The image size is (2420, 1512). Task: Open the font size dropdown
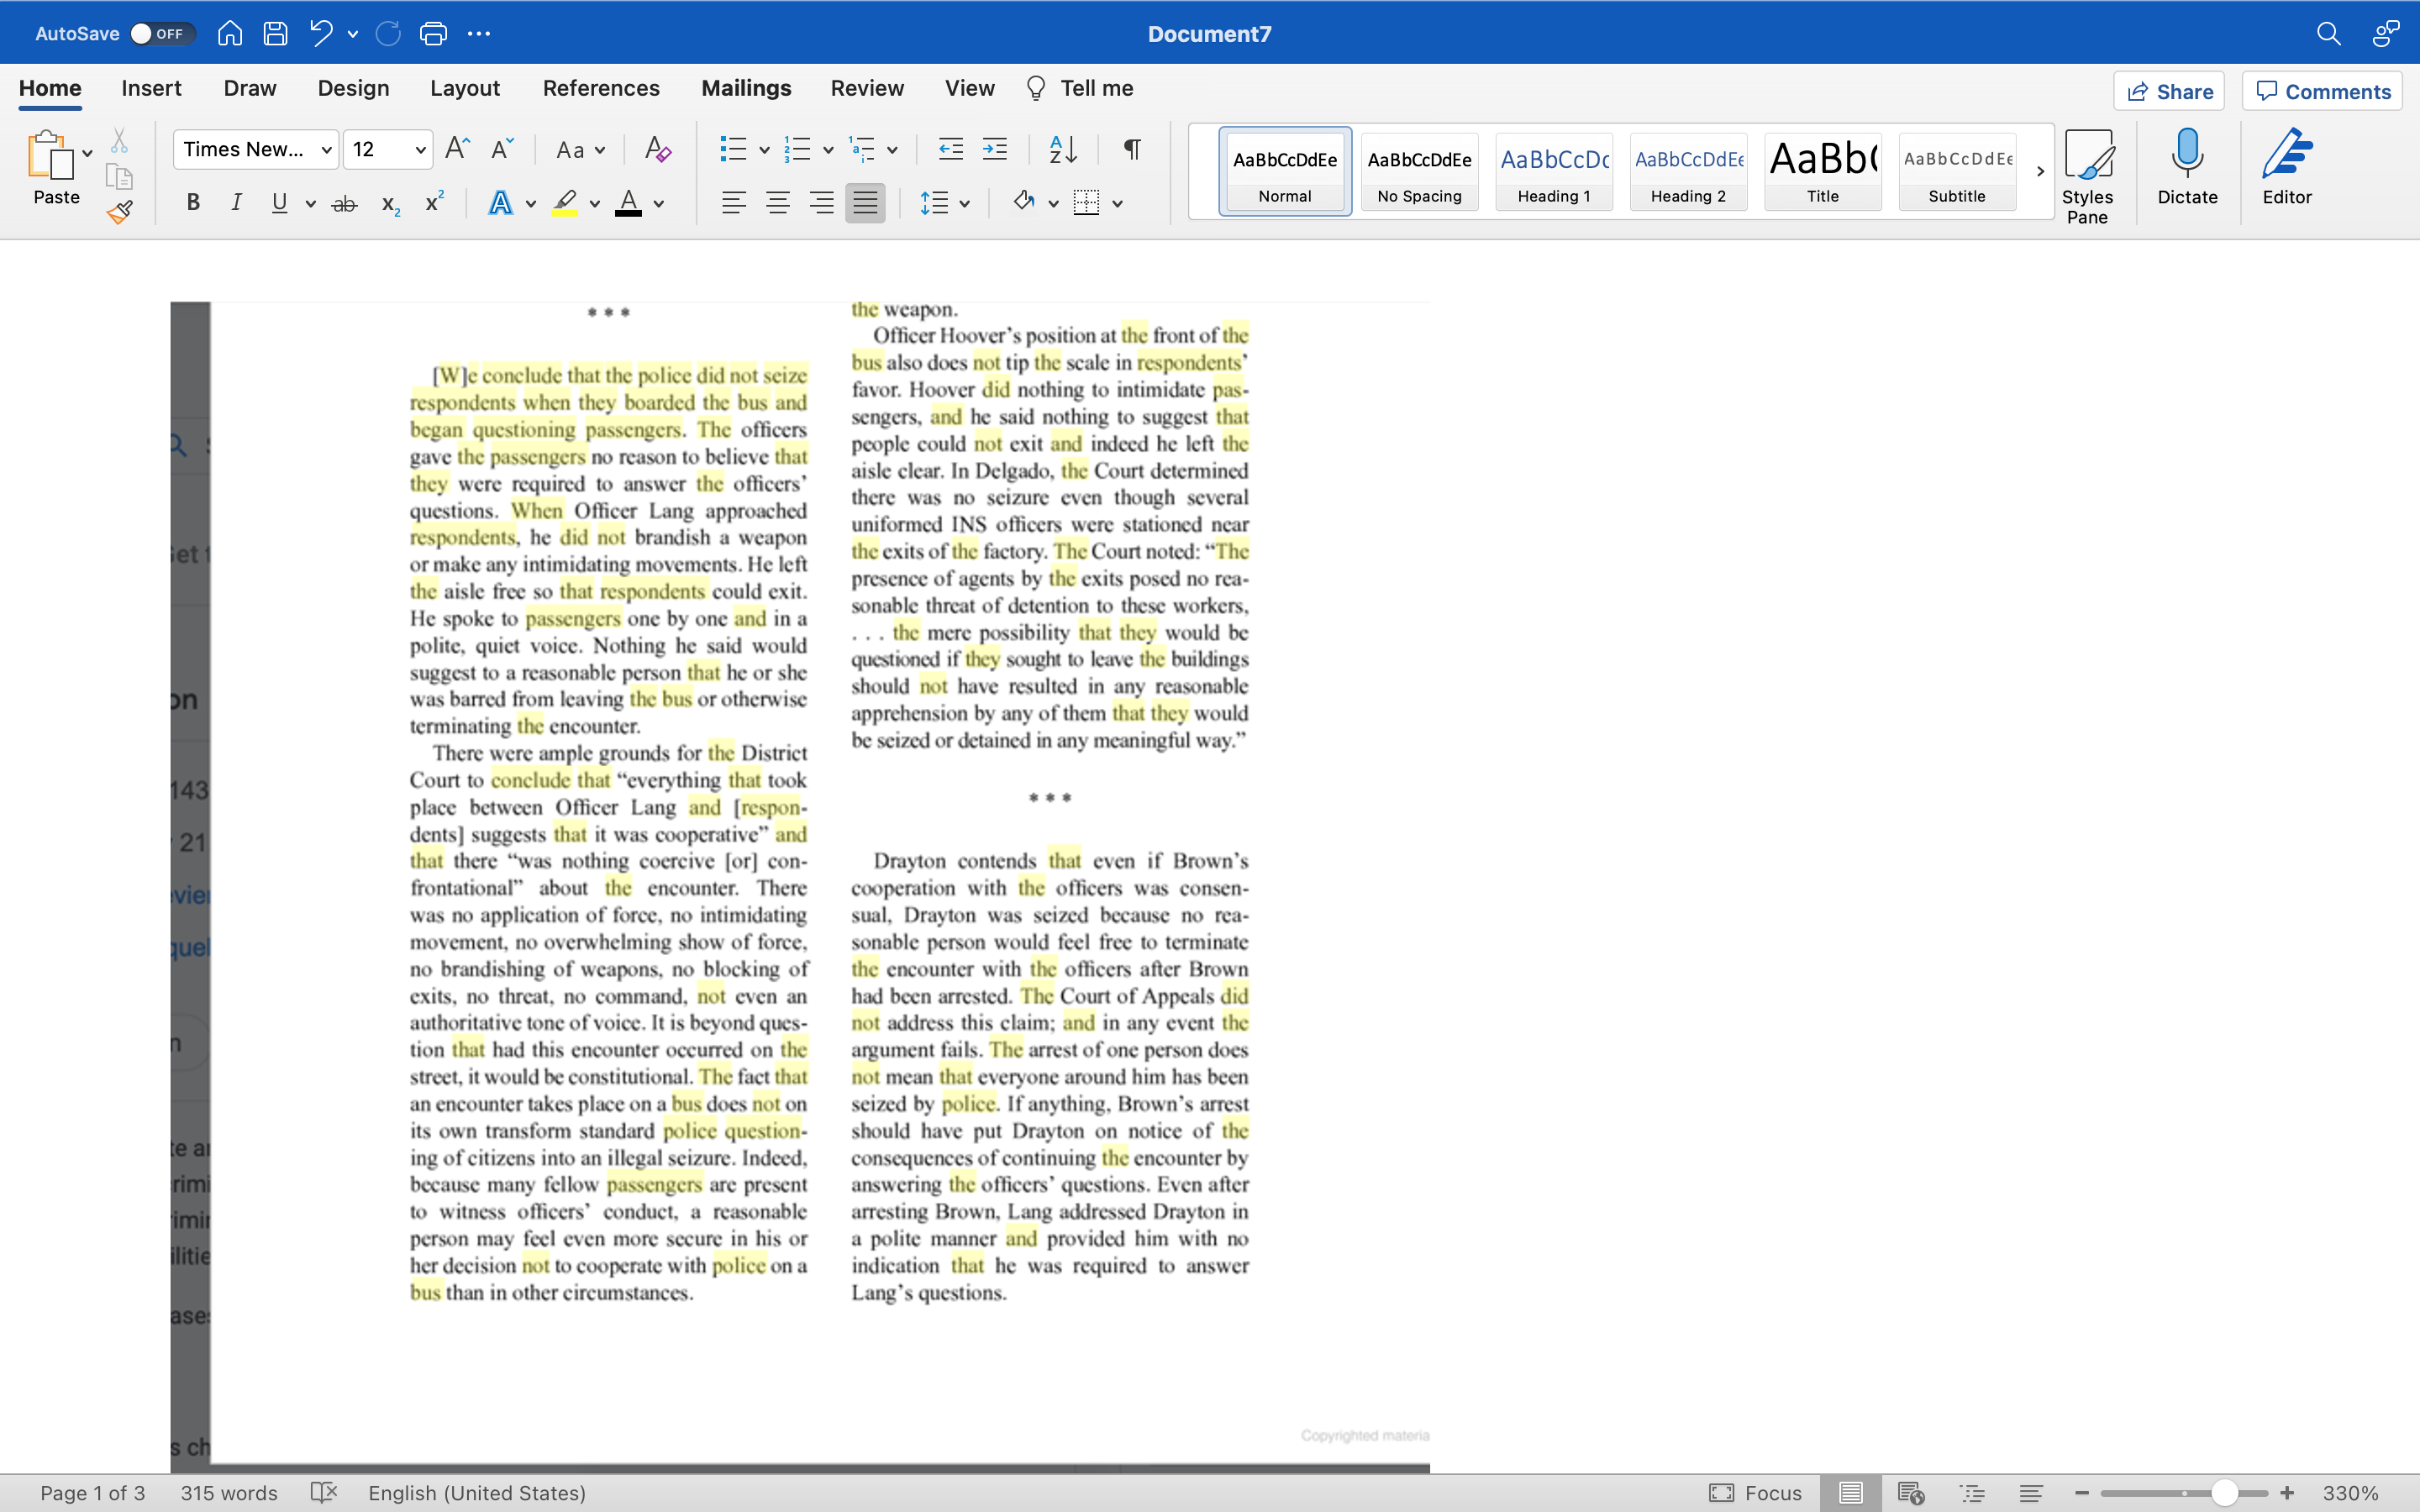(x=420, y=150)
